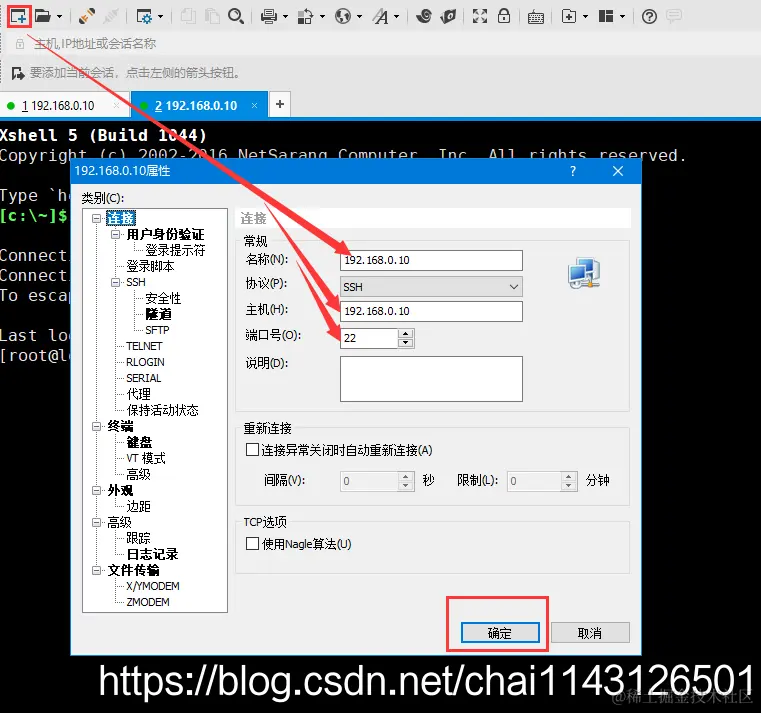761x713 pixels.
Task: Select ZMODEM in category tree
Action: [148, 602]
